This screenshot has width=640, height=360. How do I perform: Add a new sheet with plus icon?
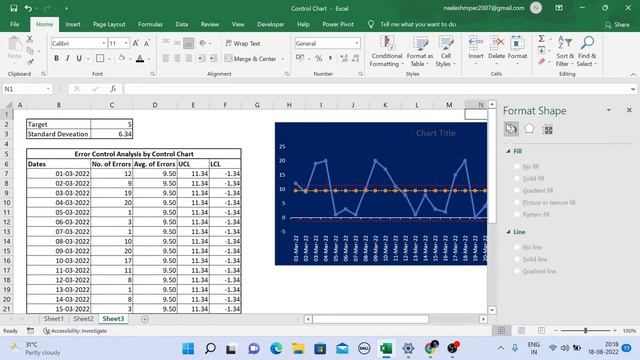(x=145, y=319)
